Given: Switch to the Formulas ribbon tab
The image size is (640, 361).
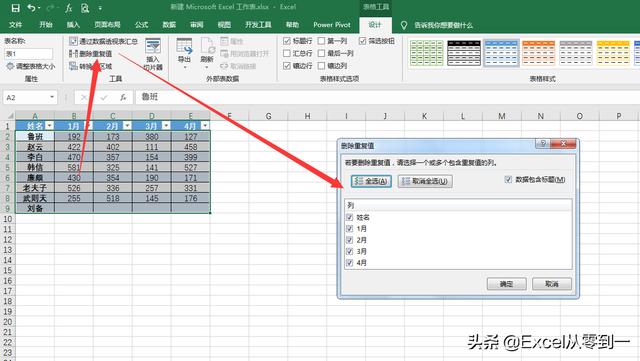Looking at the screenshot, I should coord(141,25).
